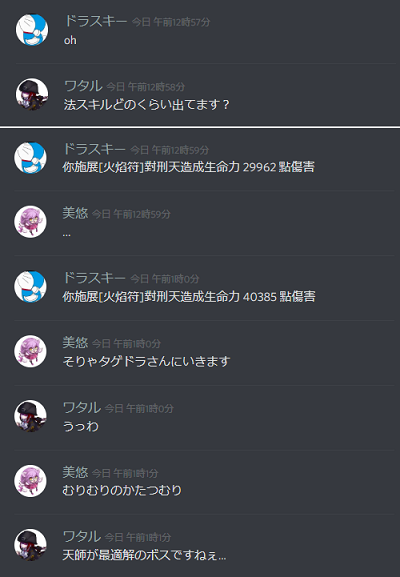Click the white new-messages divider line
This screenshot has width=400, height=577.
[200, 127]
